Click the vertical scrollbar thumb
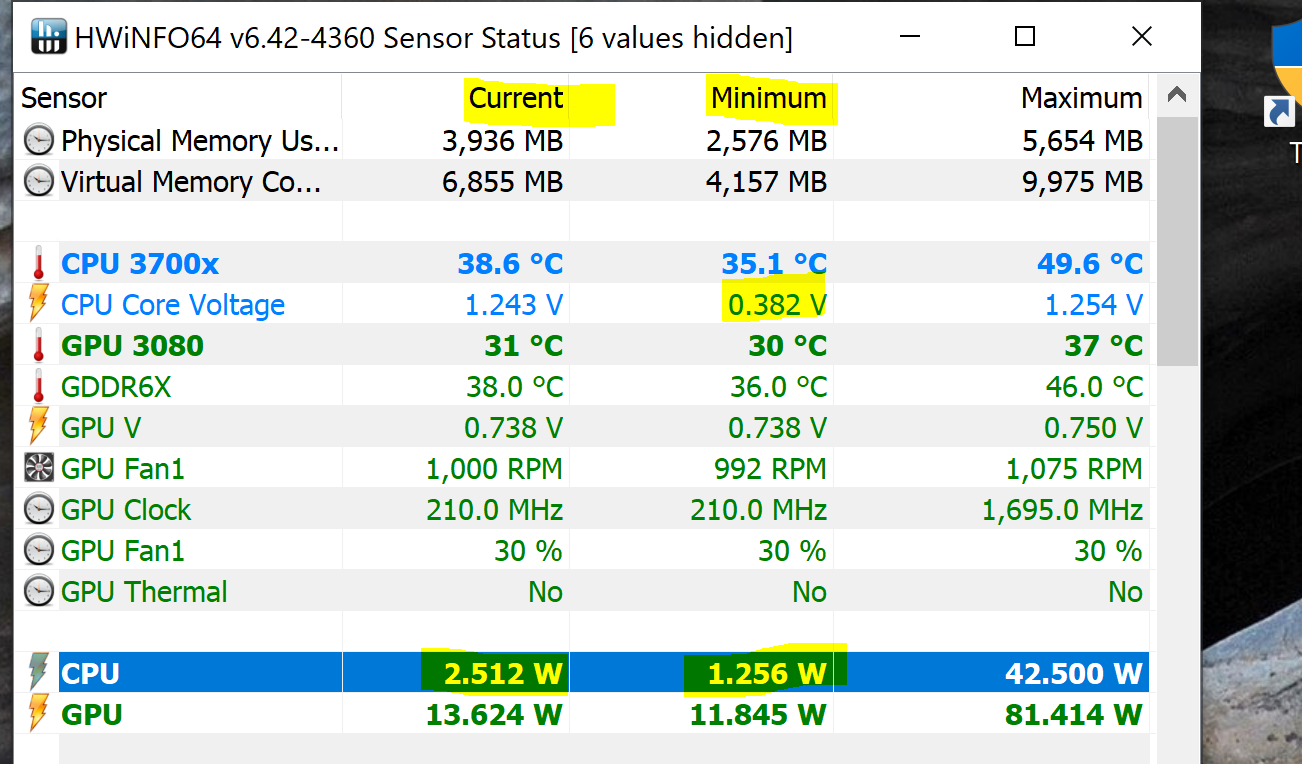 pyautogui.click(x=1177, y=242)
